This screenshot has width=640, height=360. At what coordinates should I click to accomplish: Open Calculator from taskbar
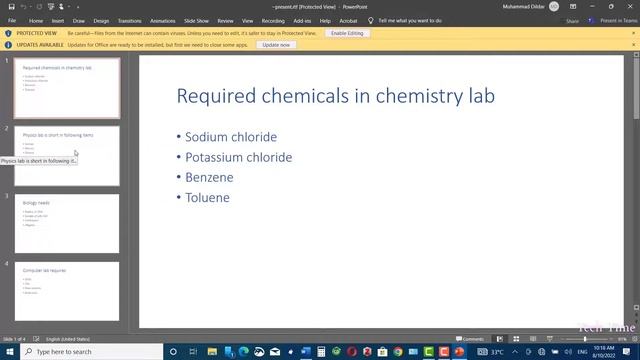(x=321, y=351)
